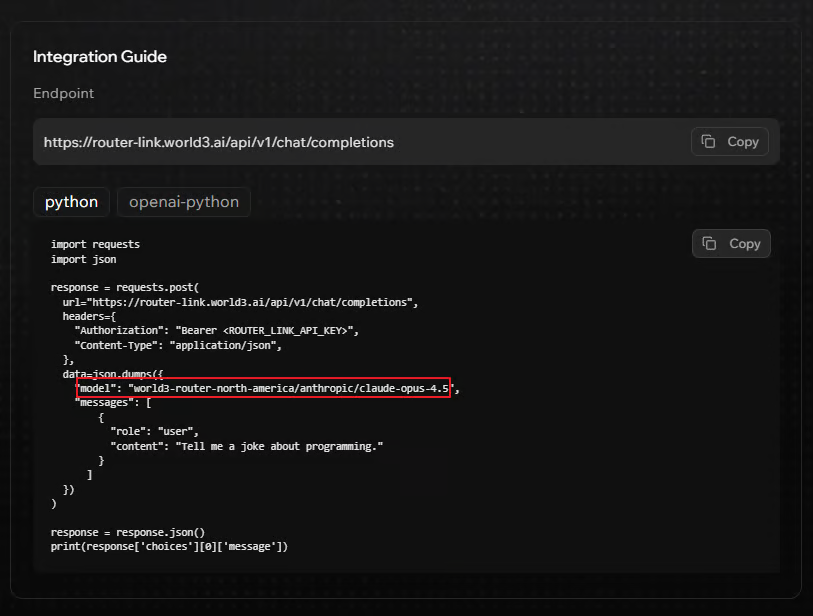The height and width of the screenshot is (616, 813).
Task: Open the openai-python tab
Action: pyautogui.click(x=184, y=202)
